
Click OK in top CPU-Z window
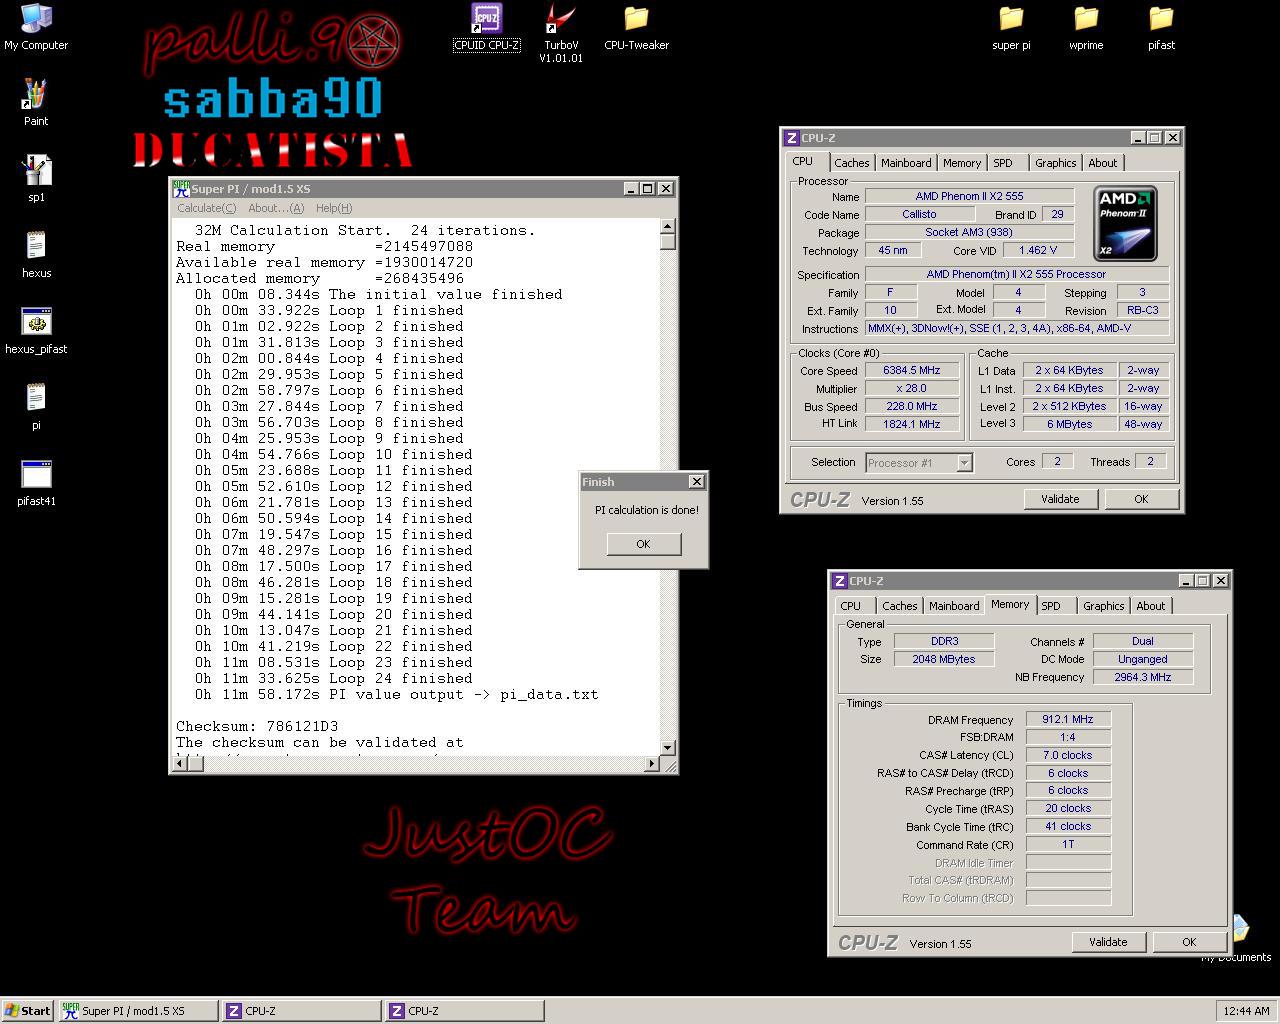click(1141, 499)
